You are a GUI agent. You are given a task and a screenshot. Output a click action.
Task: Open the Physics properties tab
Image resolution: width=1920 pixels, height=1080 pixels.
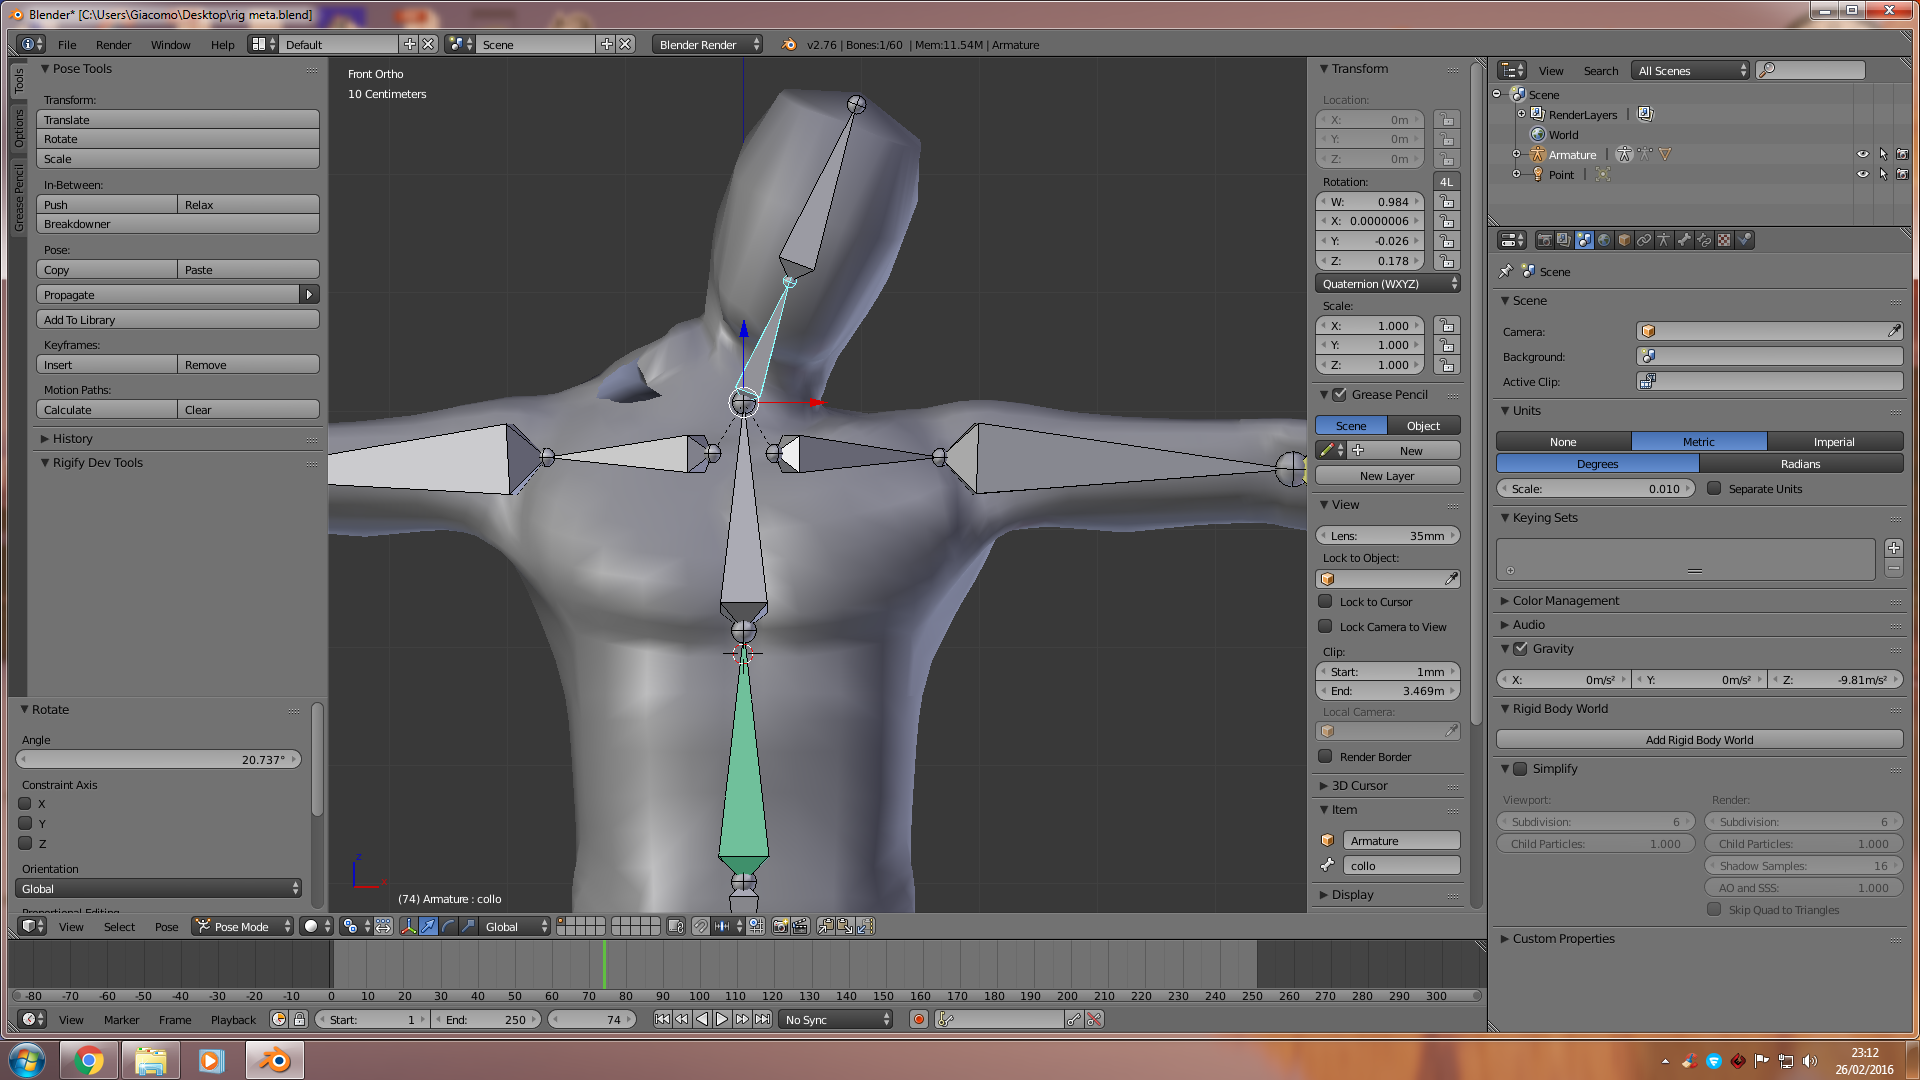(x=1745, y=240)
